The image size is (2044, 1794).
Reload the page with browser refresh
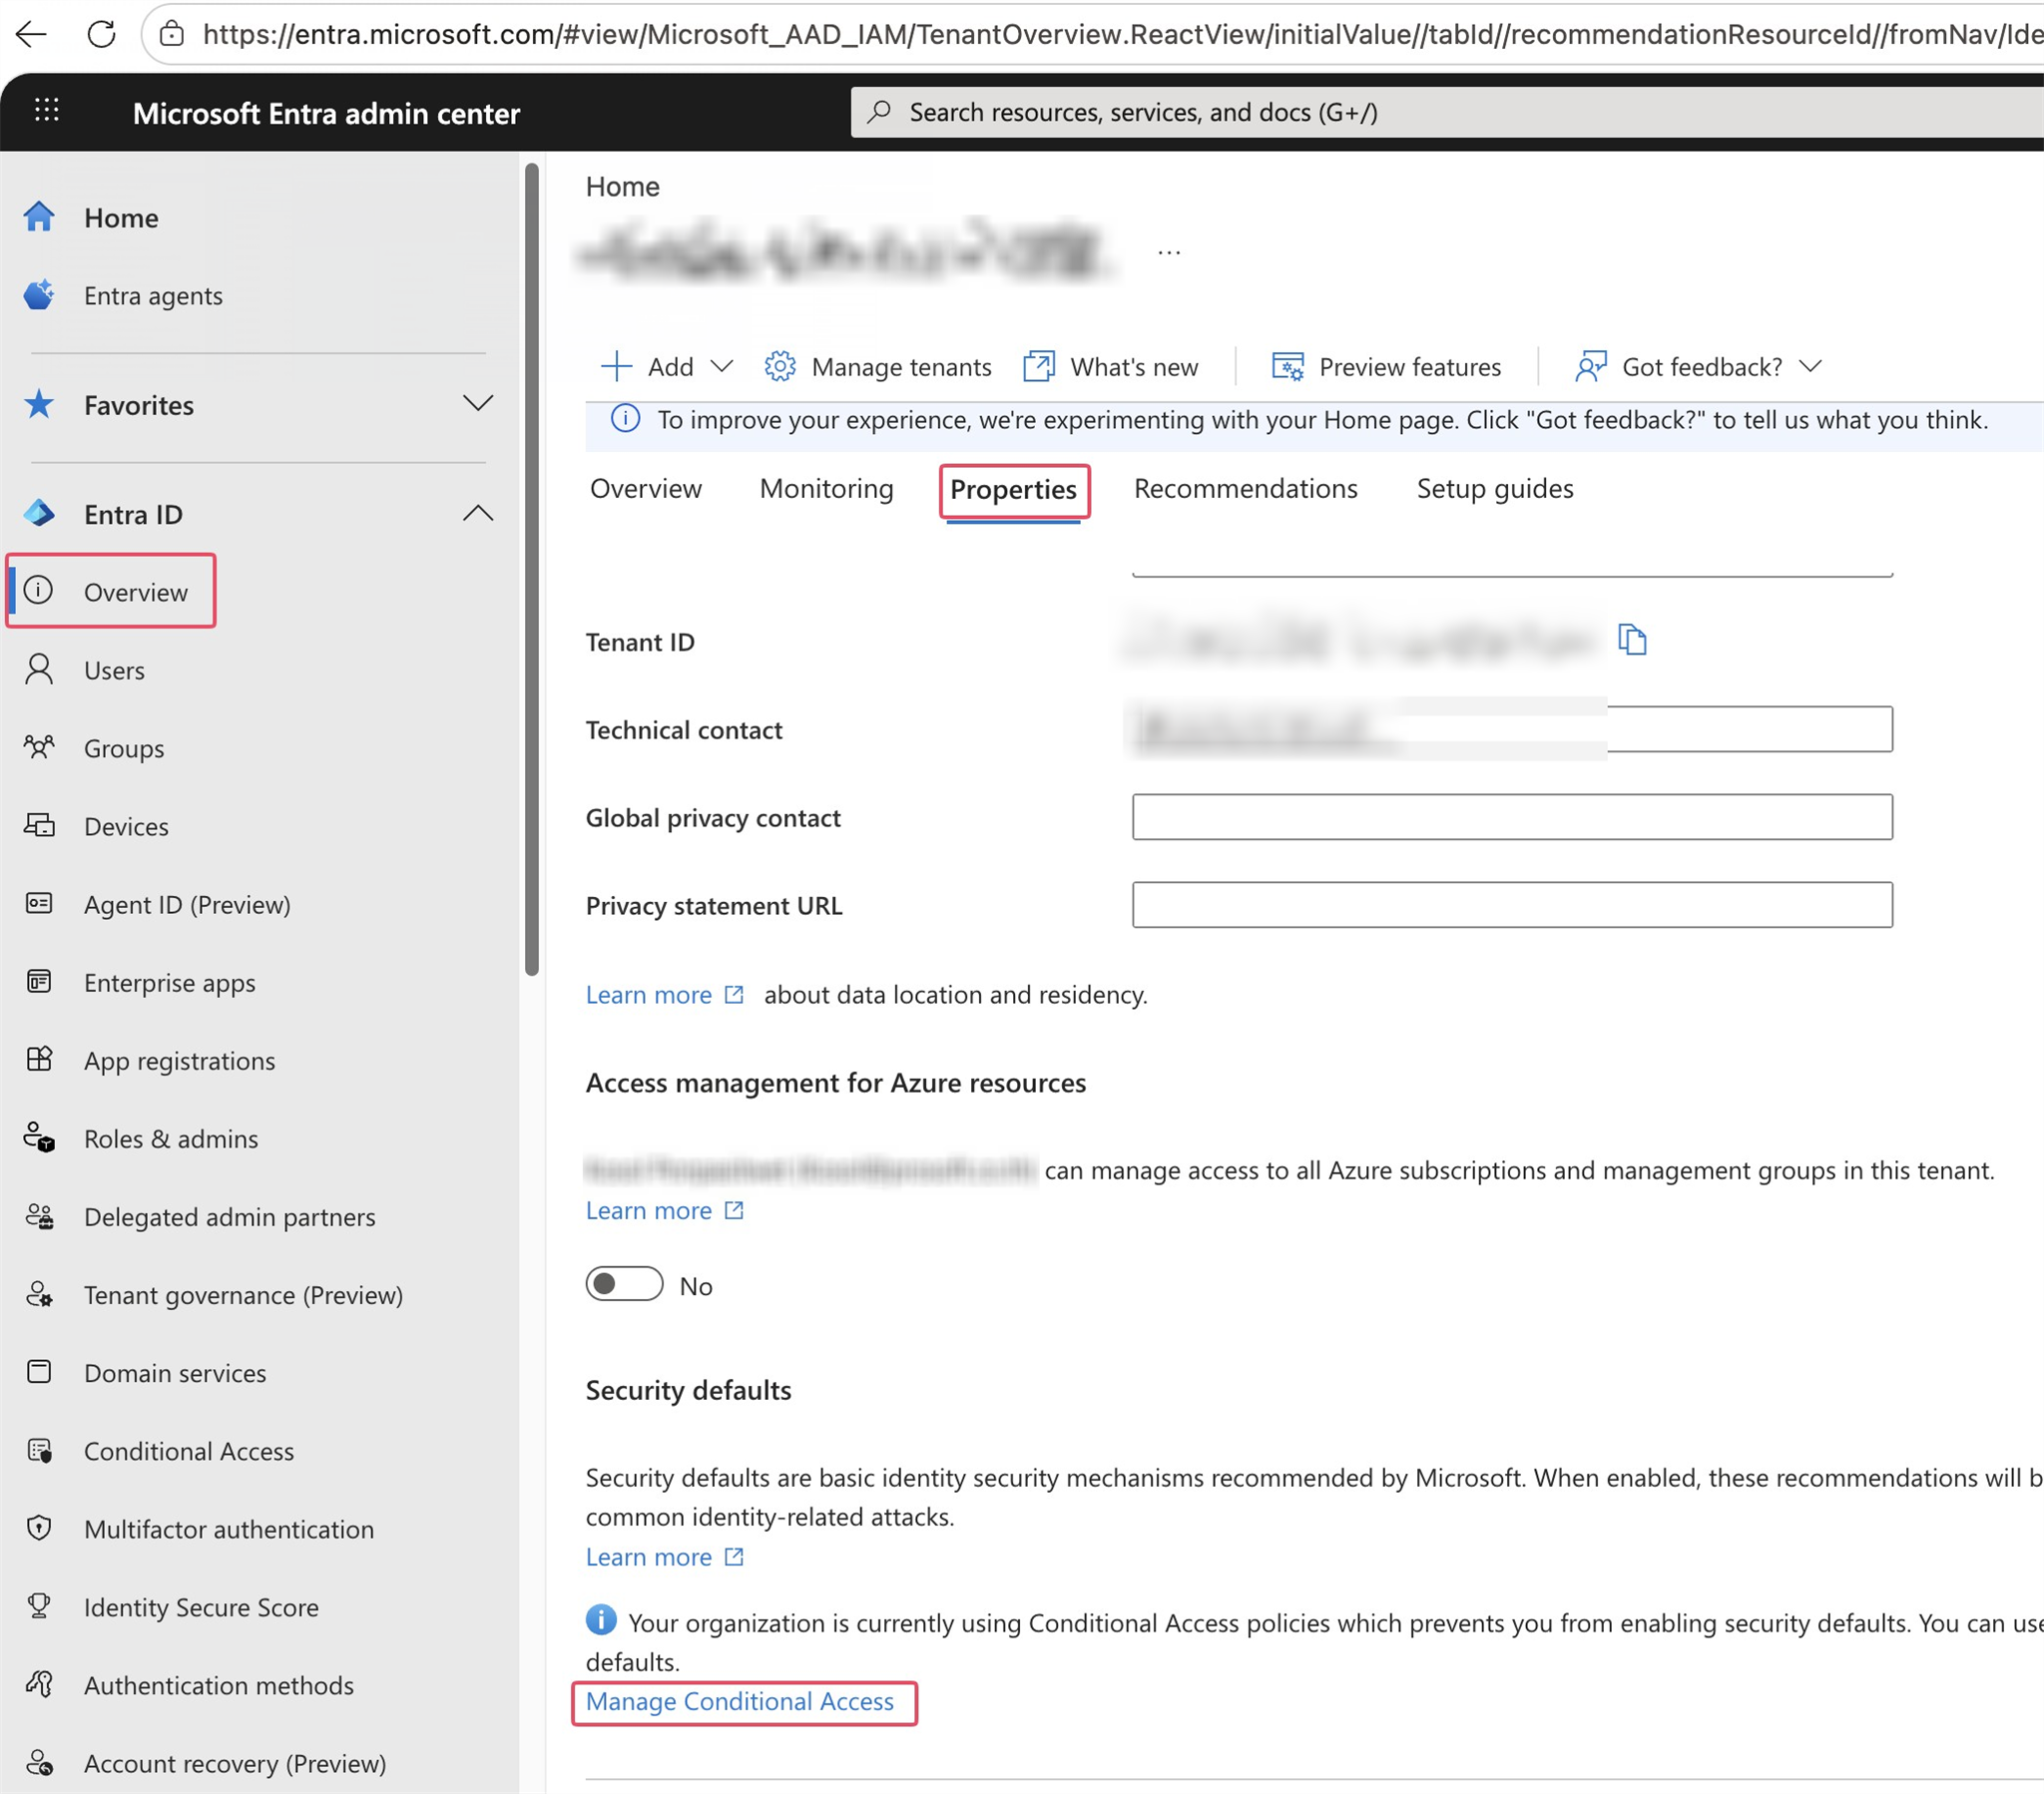pos(101,35)
